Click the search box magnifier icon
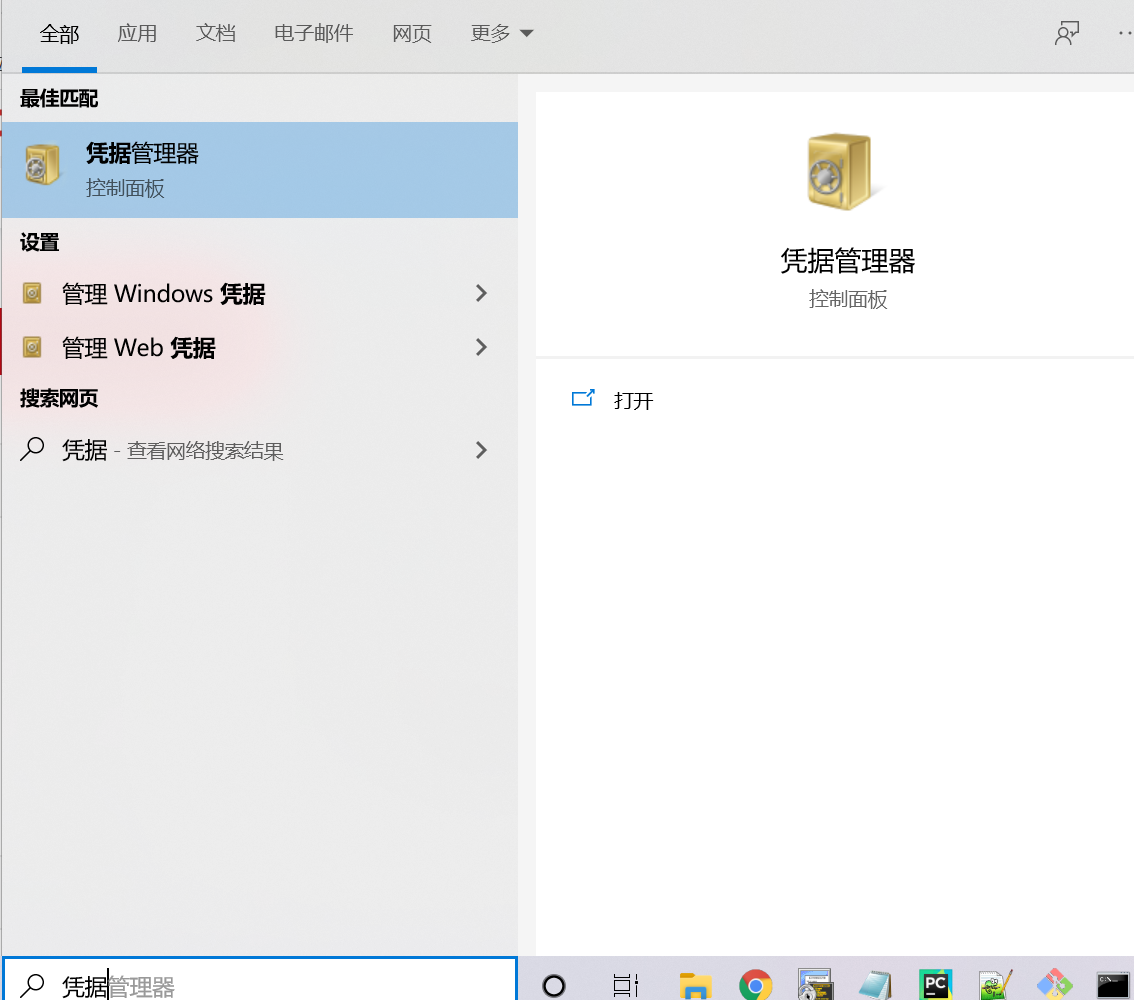This screenshot has width=1134, height=1000. [32, 985]
